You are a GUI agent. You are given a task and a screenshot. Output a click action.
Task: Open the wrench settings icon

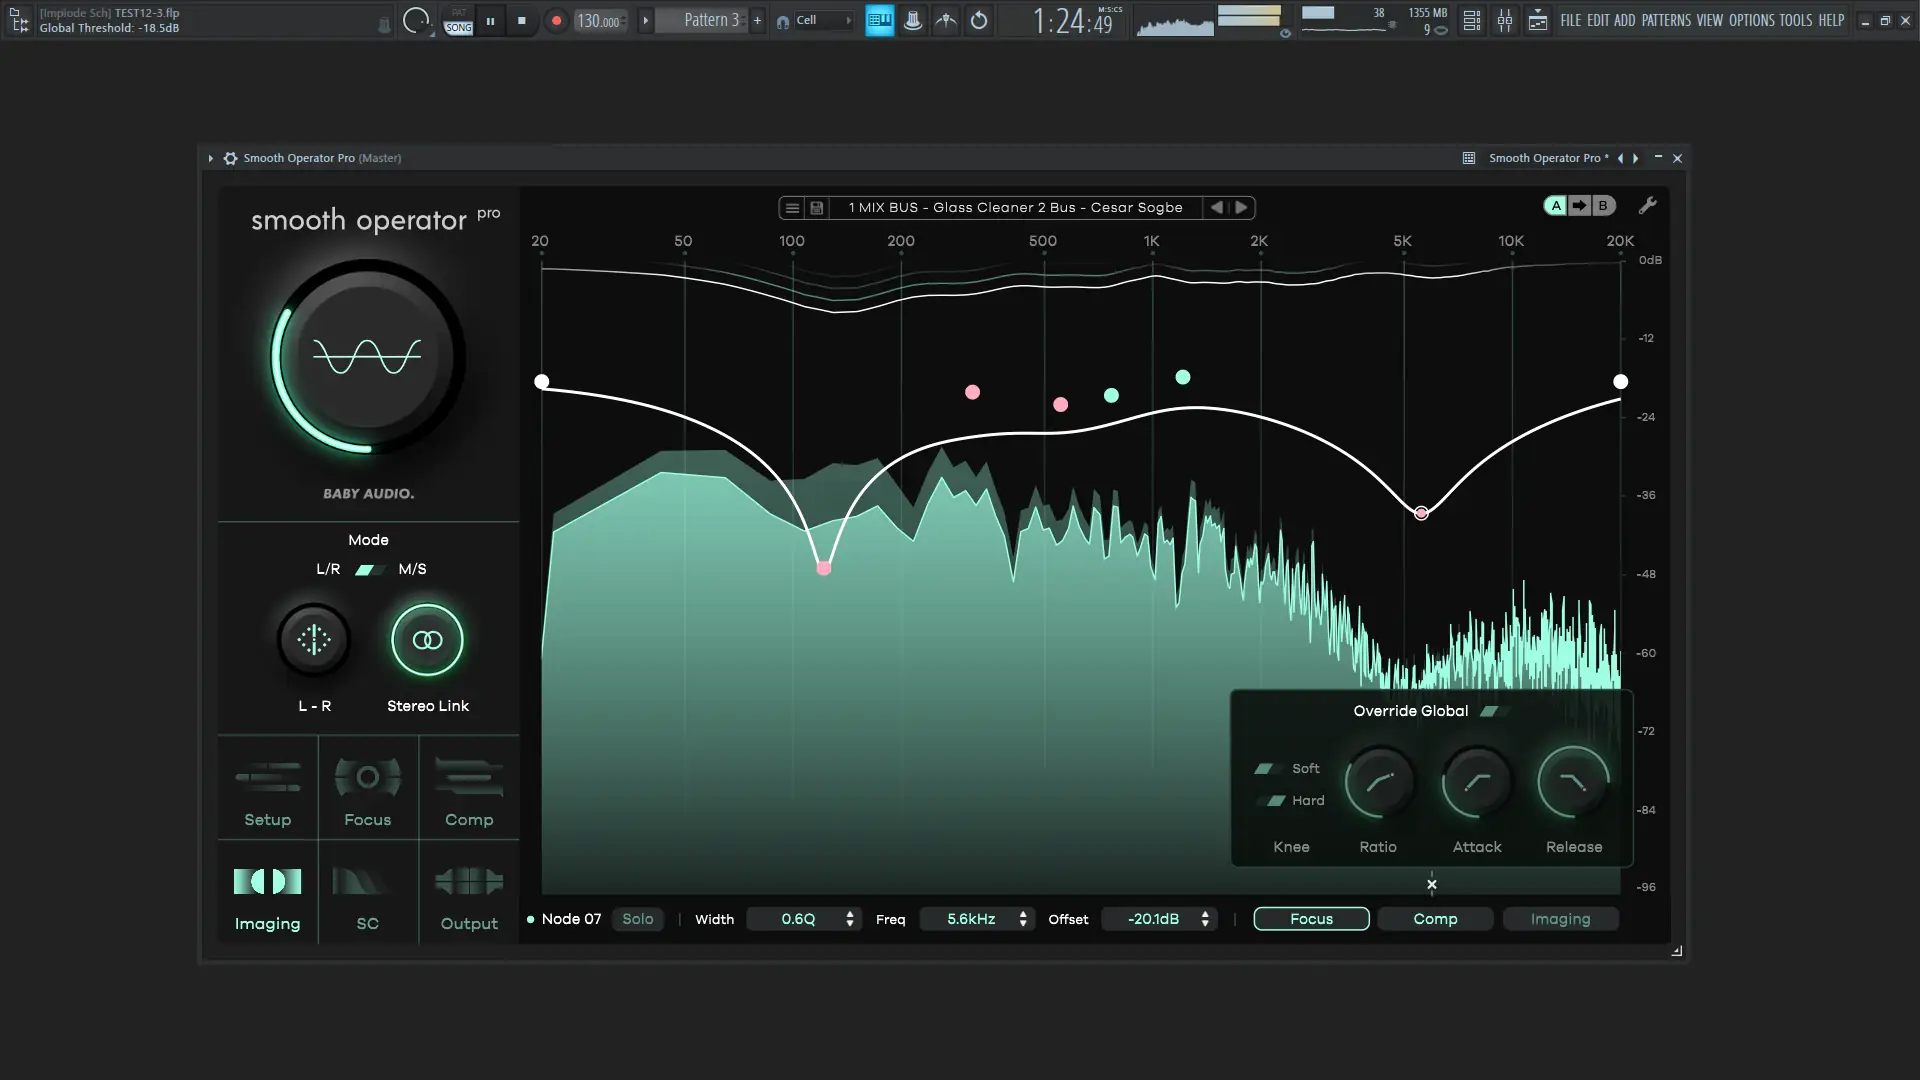(1647, 206)
